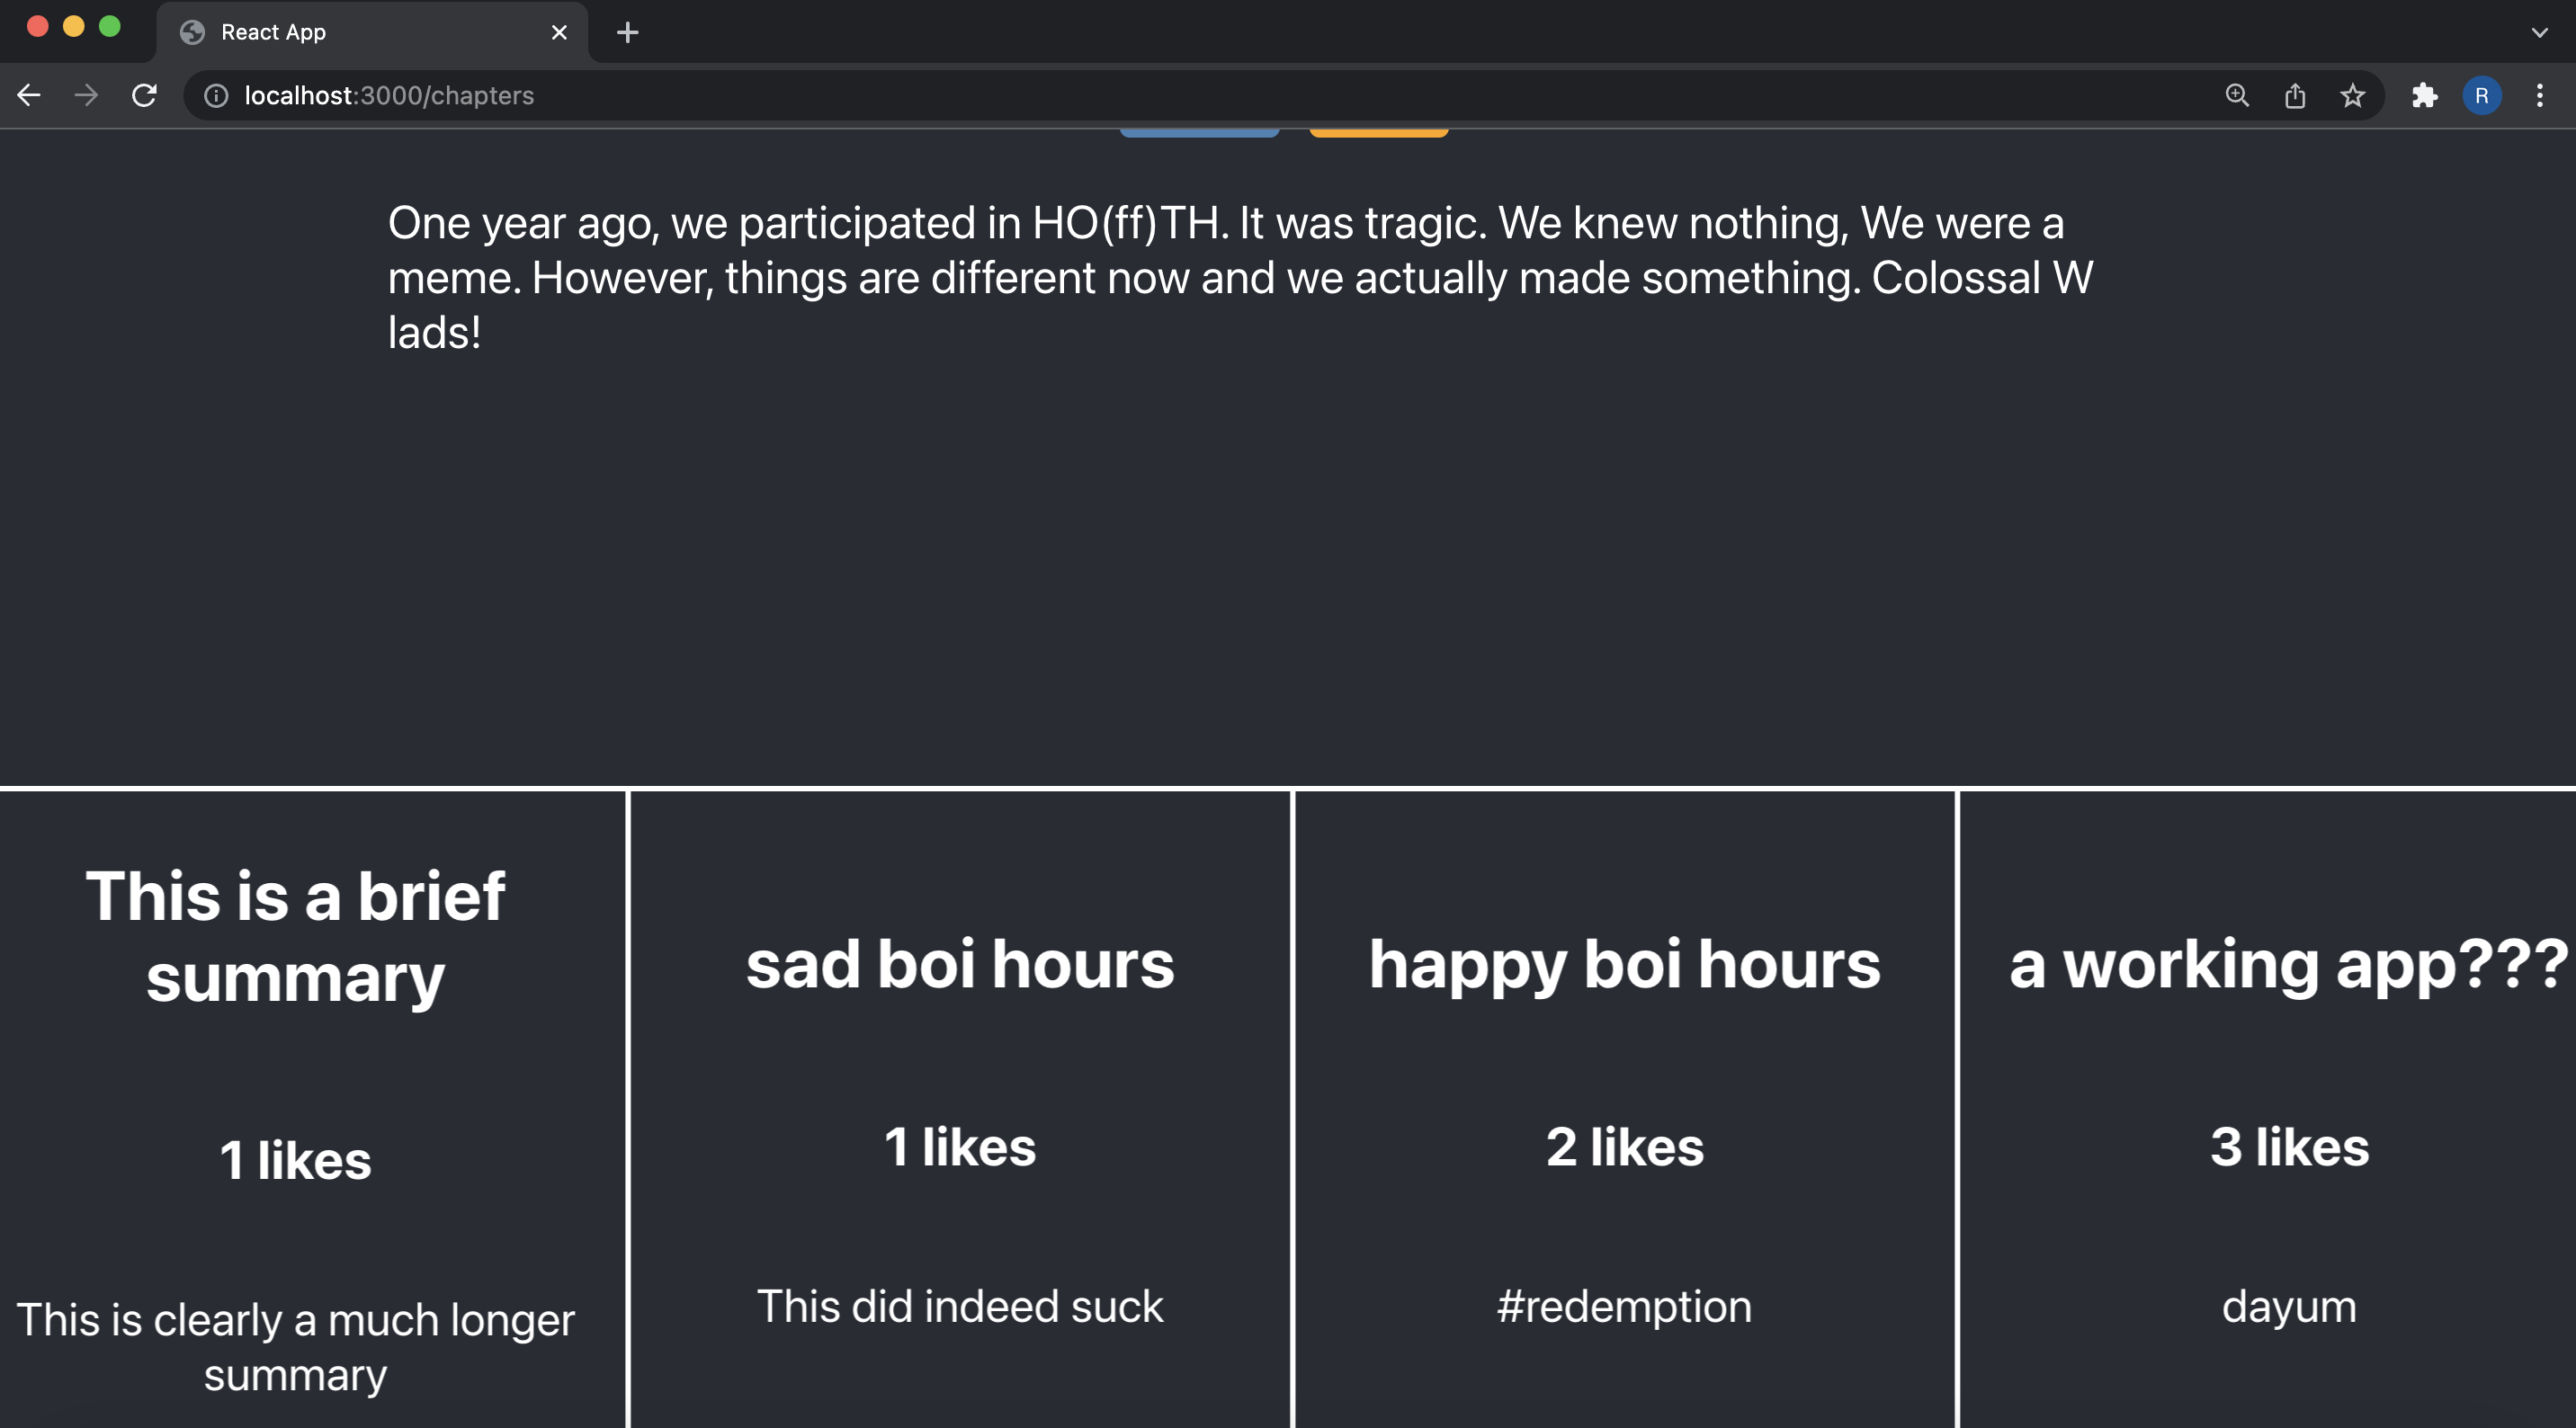Bookmark this page with star icon

[x=2352, y=95]
